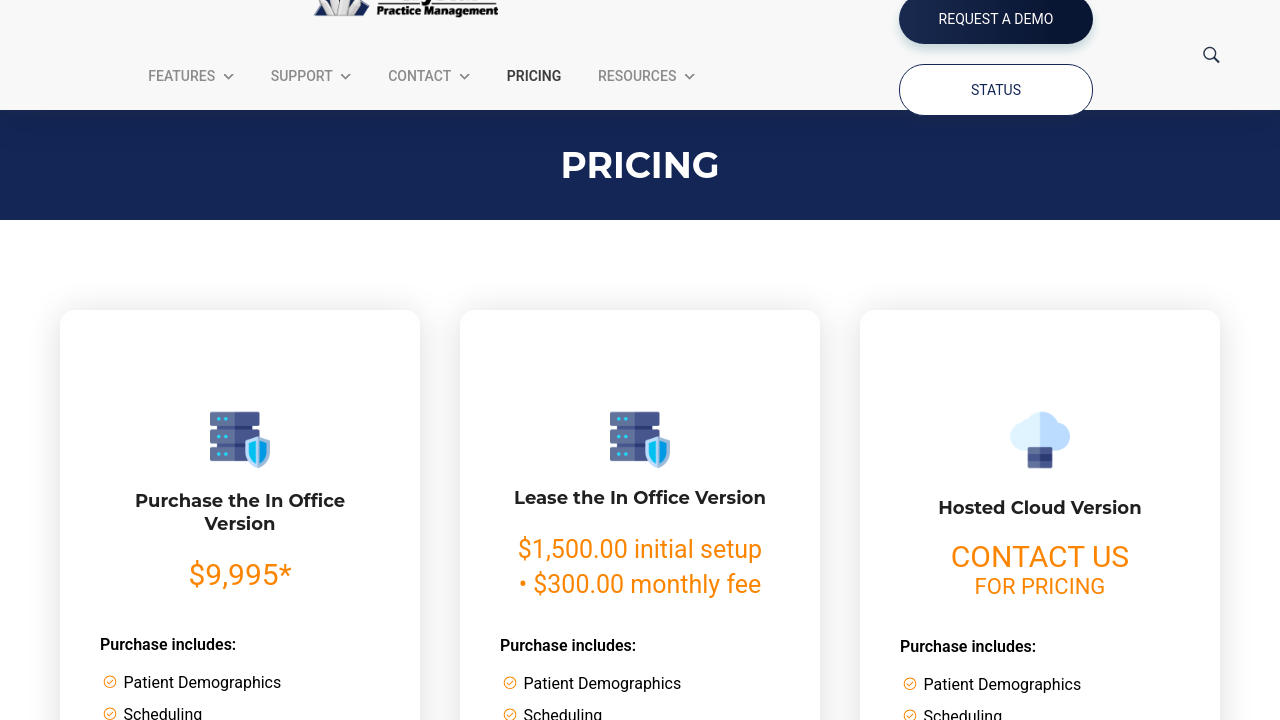Click the Lease In Office server icon
1280x720 pixels.
[640, 439]
